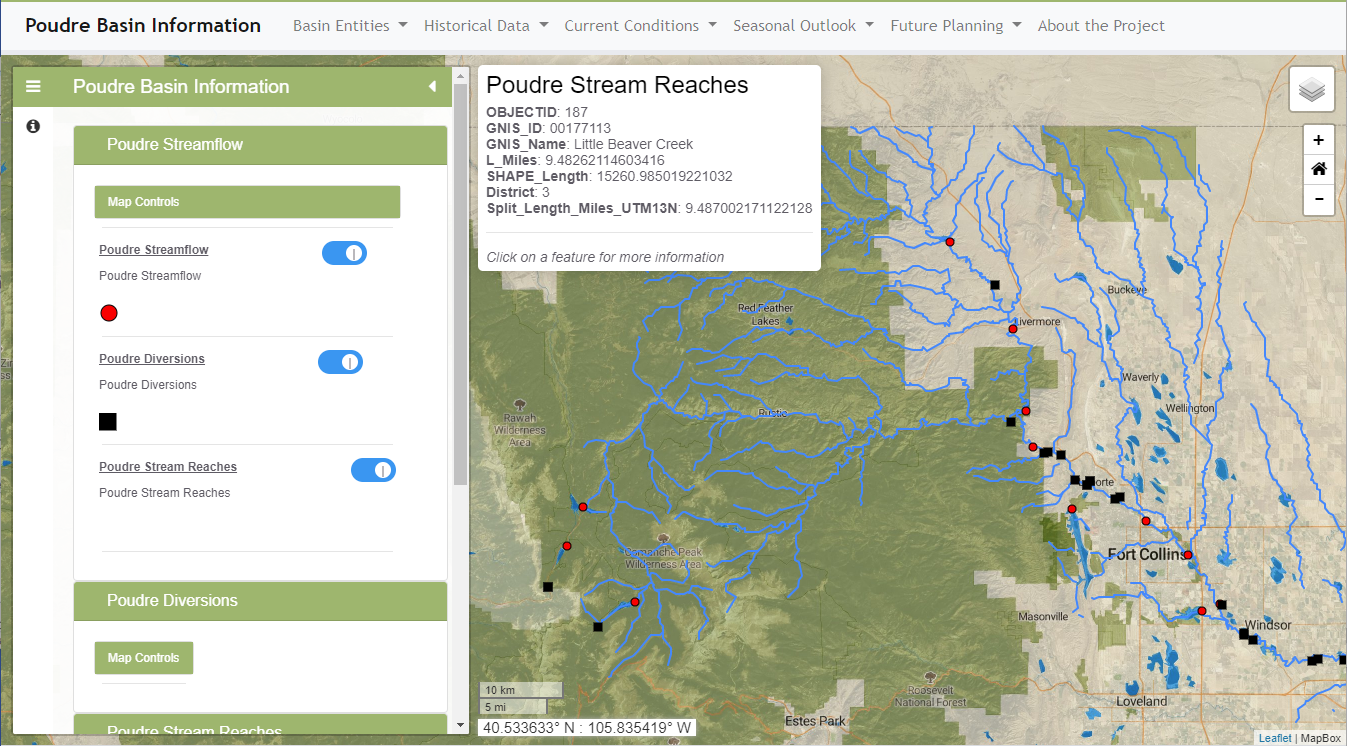Click the info icon in the sidebar
The image size is (1347, 746).
click(33, 126)
